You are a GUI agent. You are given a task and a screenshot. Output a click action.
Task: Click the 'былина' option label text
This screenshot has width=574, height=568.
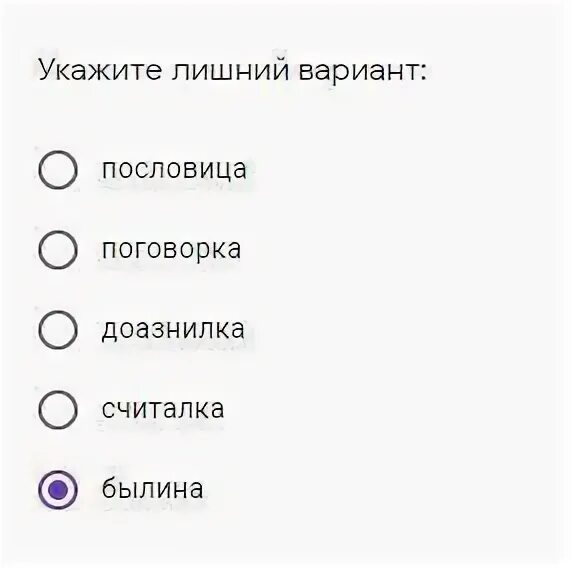[152, 488]
